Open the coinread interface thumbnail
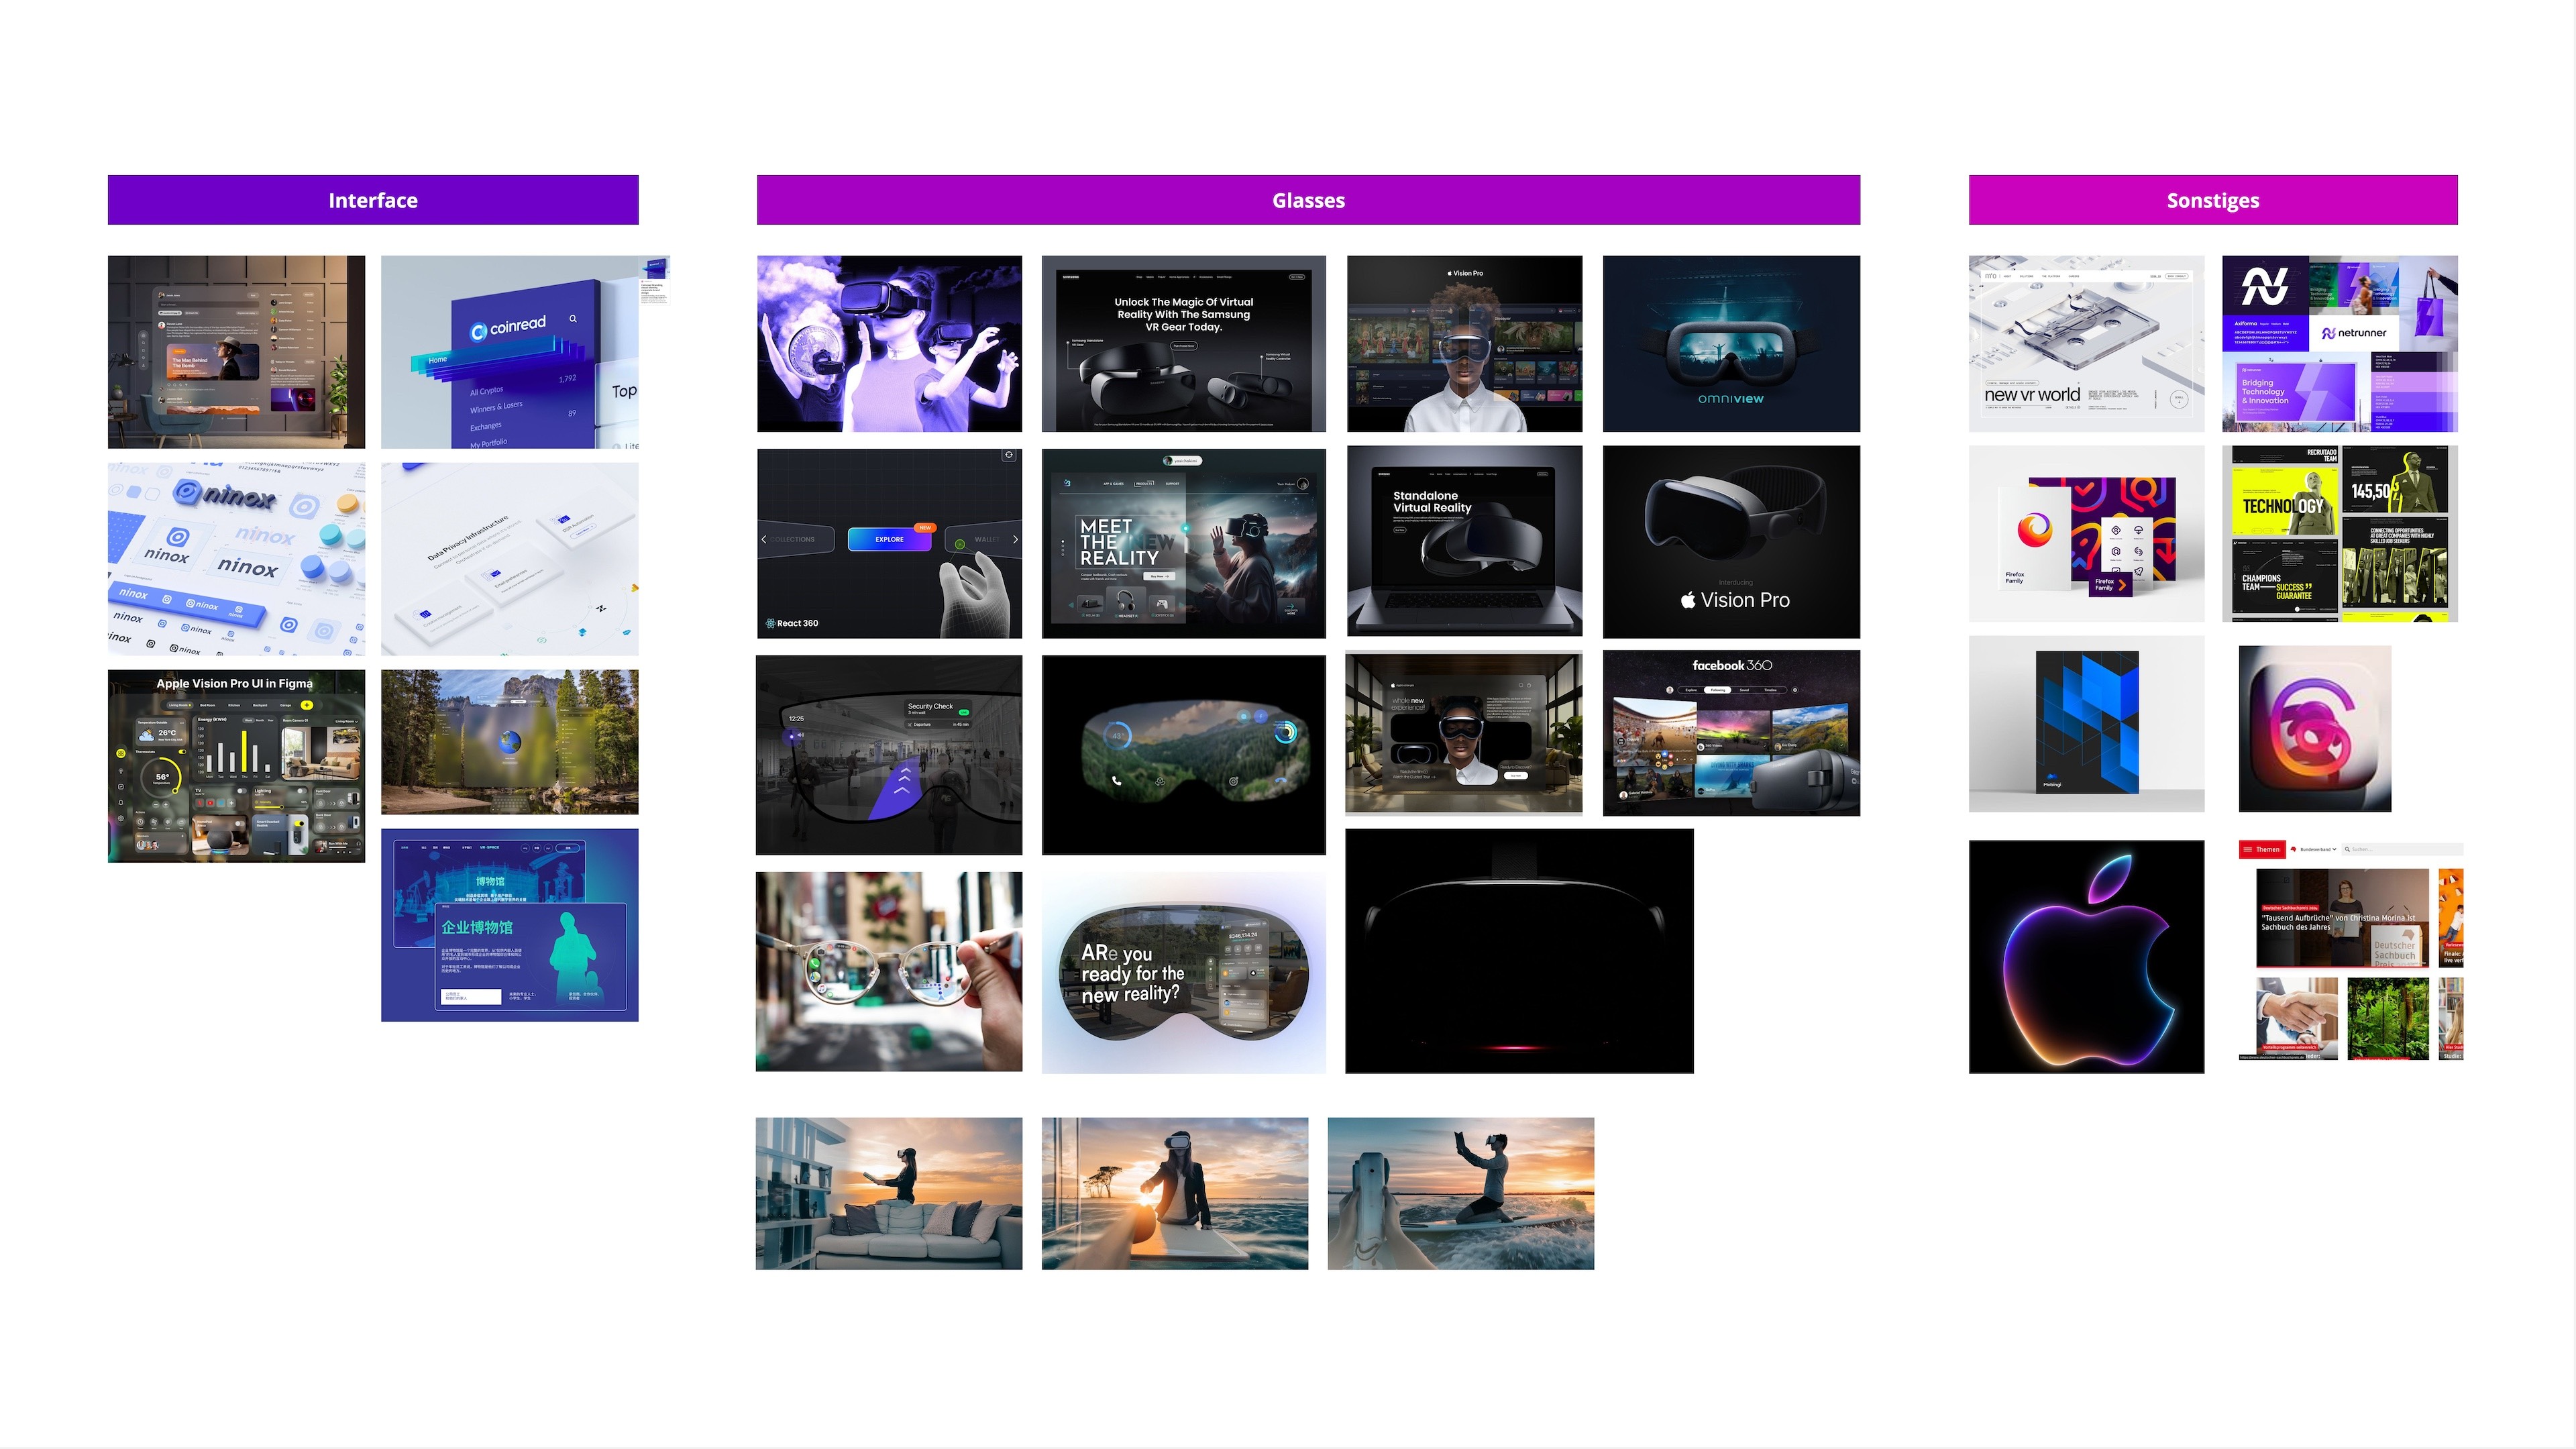The width and height of the screenshot is (2576, 1449). click(509, 352)
